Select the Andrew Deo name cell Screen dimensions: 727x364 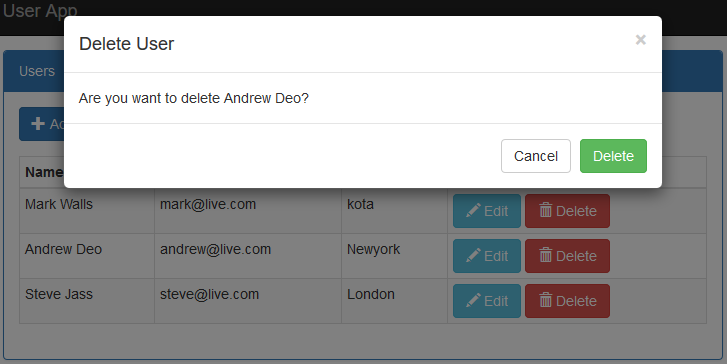(87, 256)
